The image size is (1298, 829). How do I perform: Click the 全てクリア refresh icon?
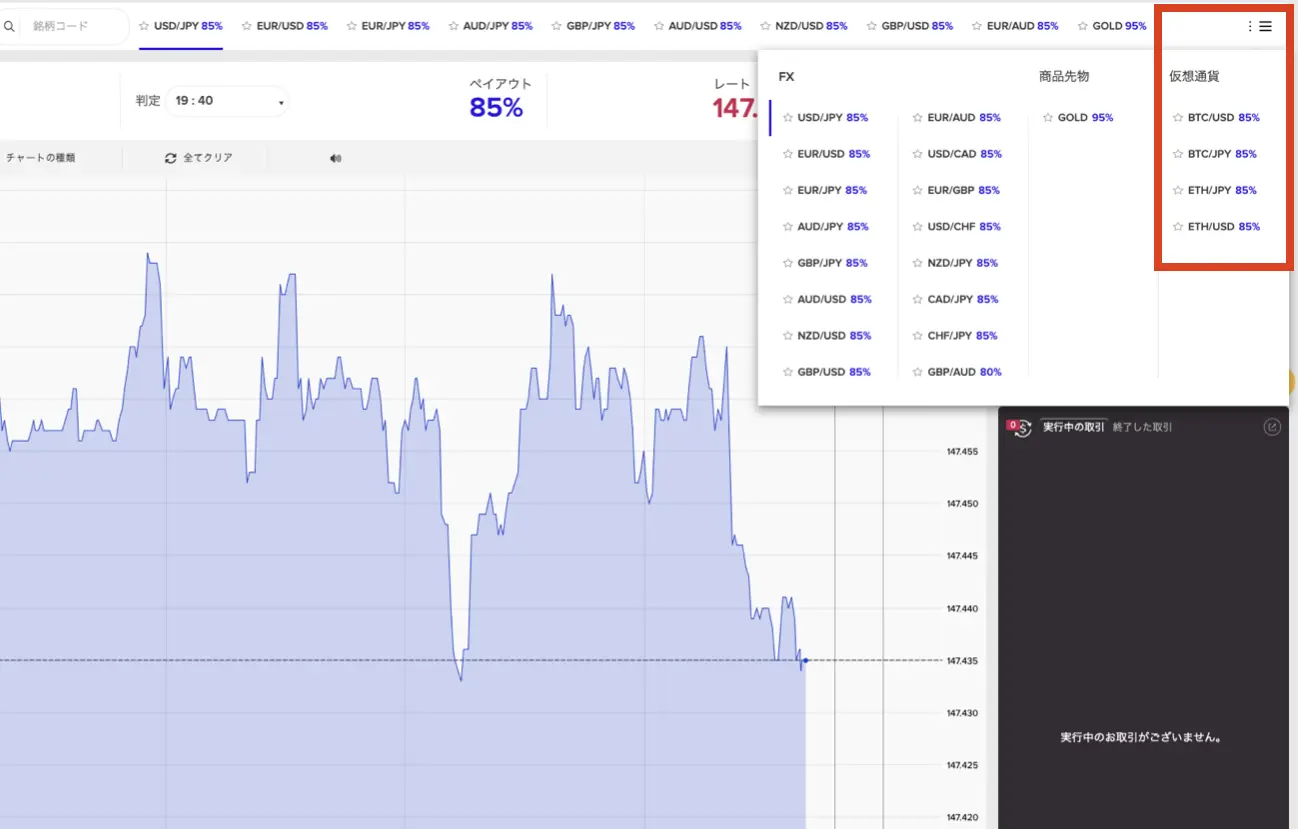(x=171, y=158)
